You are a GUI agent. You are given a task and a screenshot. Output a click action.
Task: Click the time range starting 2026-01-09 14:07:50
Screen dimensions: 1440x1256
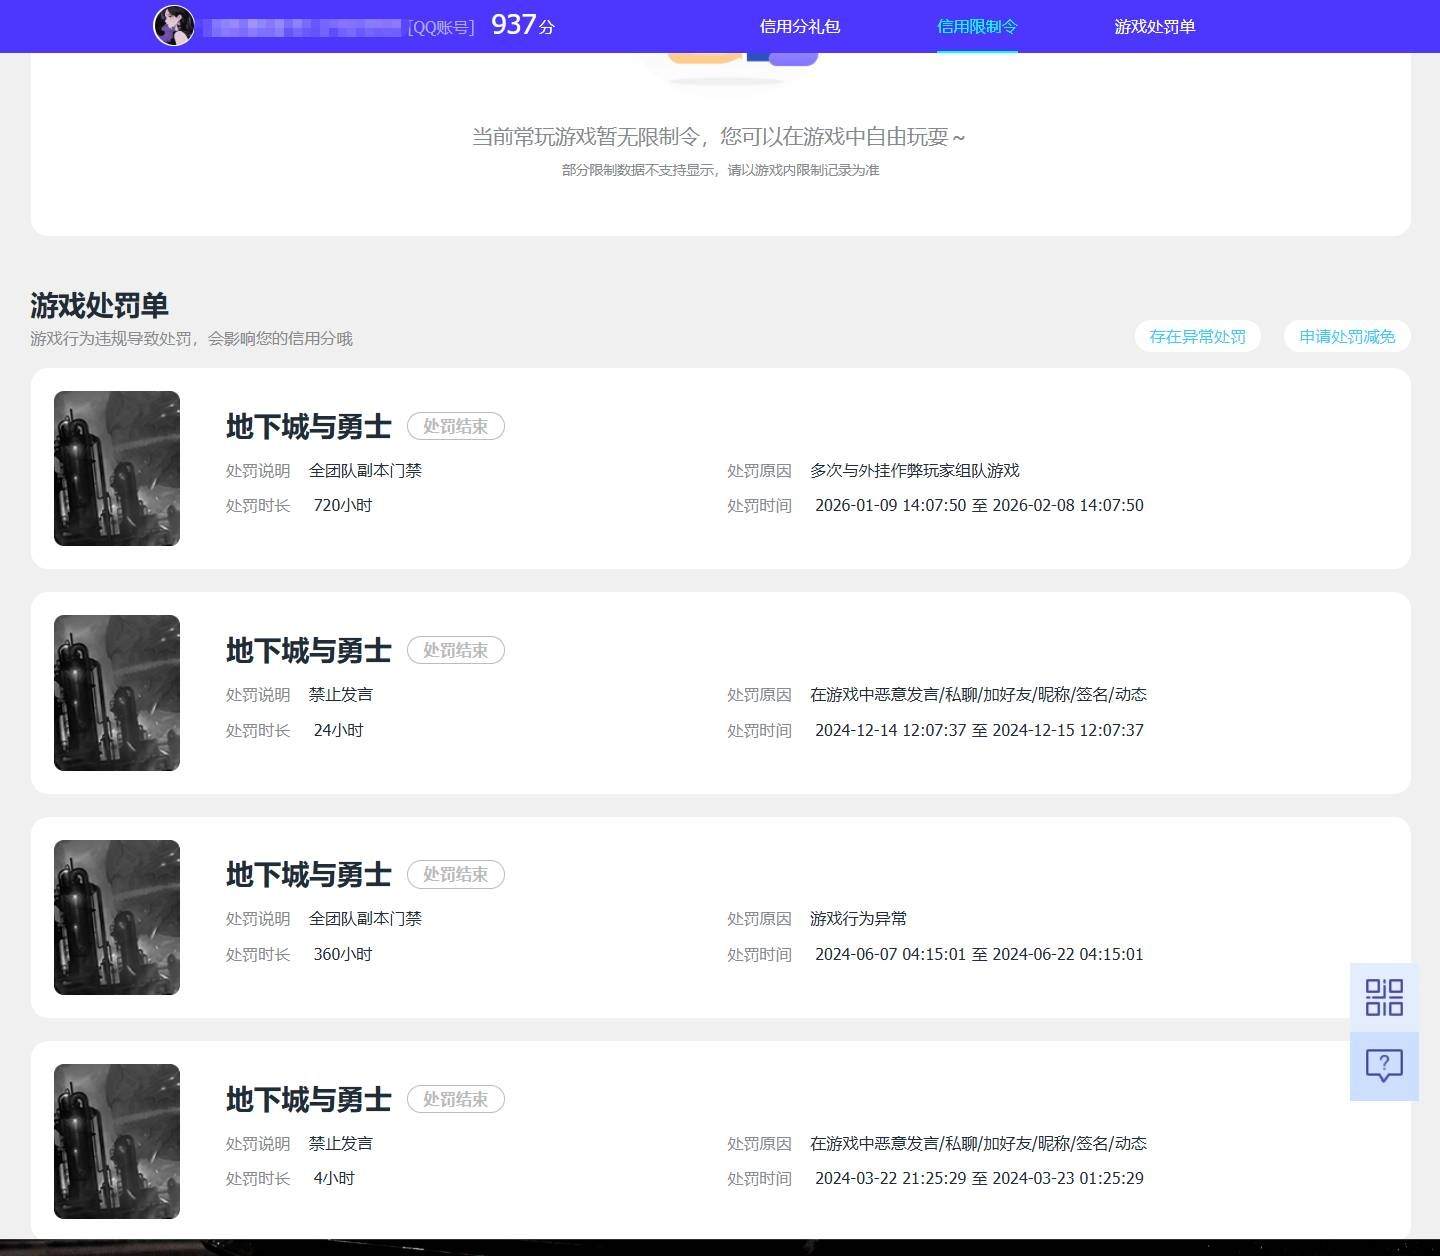click(979, 506)
